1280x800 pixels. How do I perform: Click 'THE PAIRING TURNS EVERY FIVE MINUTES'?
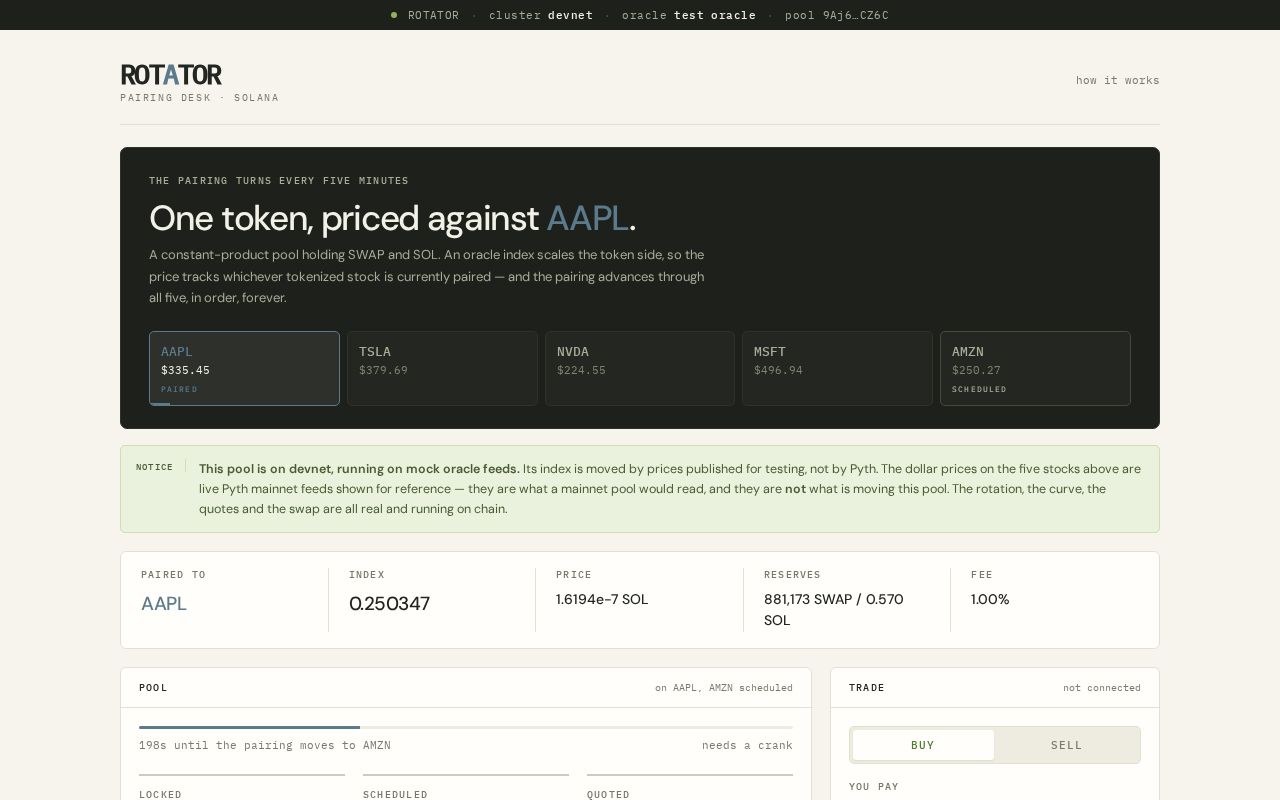tap(279, 181)
